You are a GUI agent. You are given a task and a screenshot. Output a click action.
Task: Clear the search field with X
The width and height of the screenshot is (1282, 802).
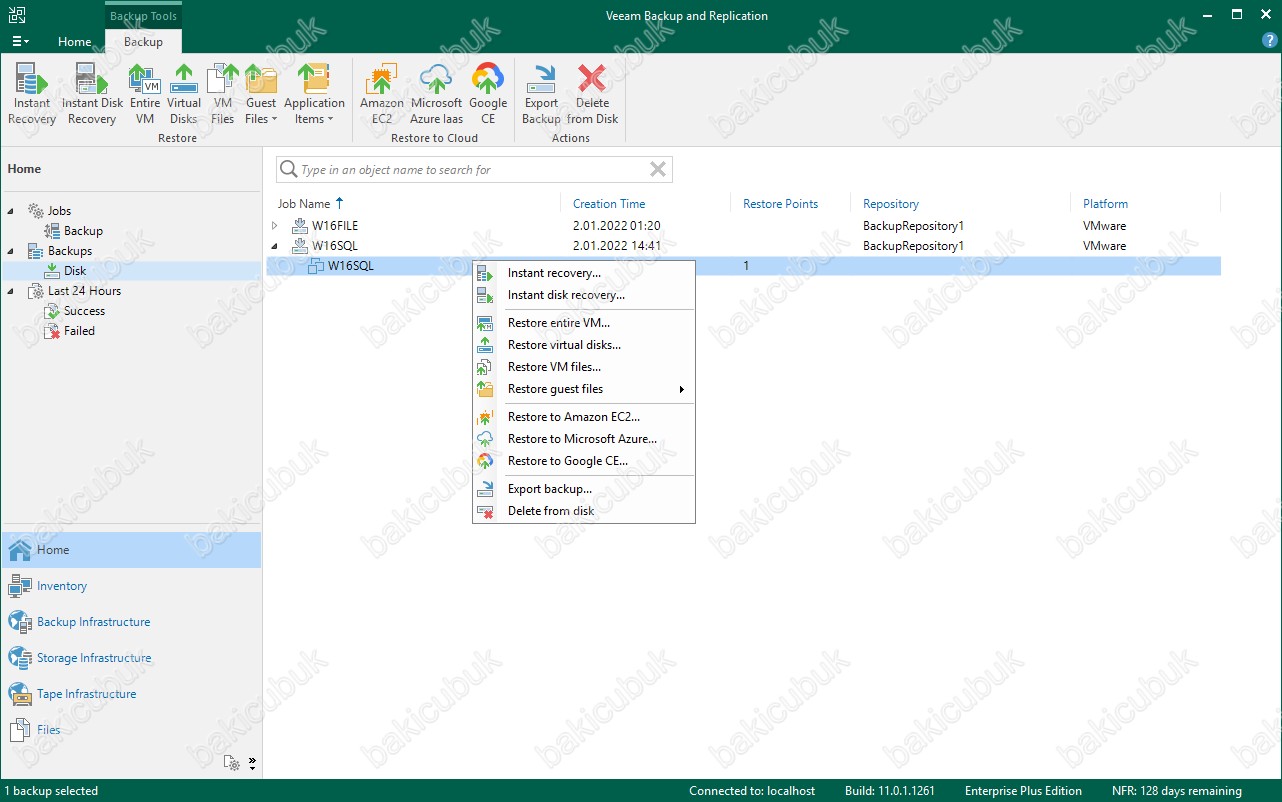(x=658, y=170)
